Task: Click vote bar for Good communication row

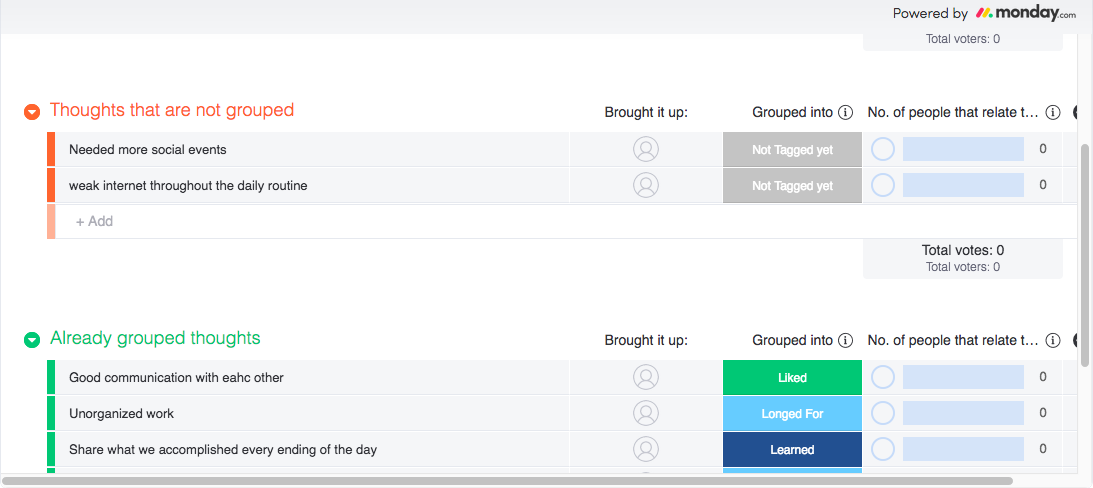Action: pos(963,377)
